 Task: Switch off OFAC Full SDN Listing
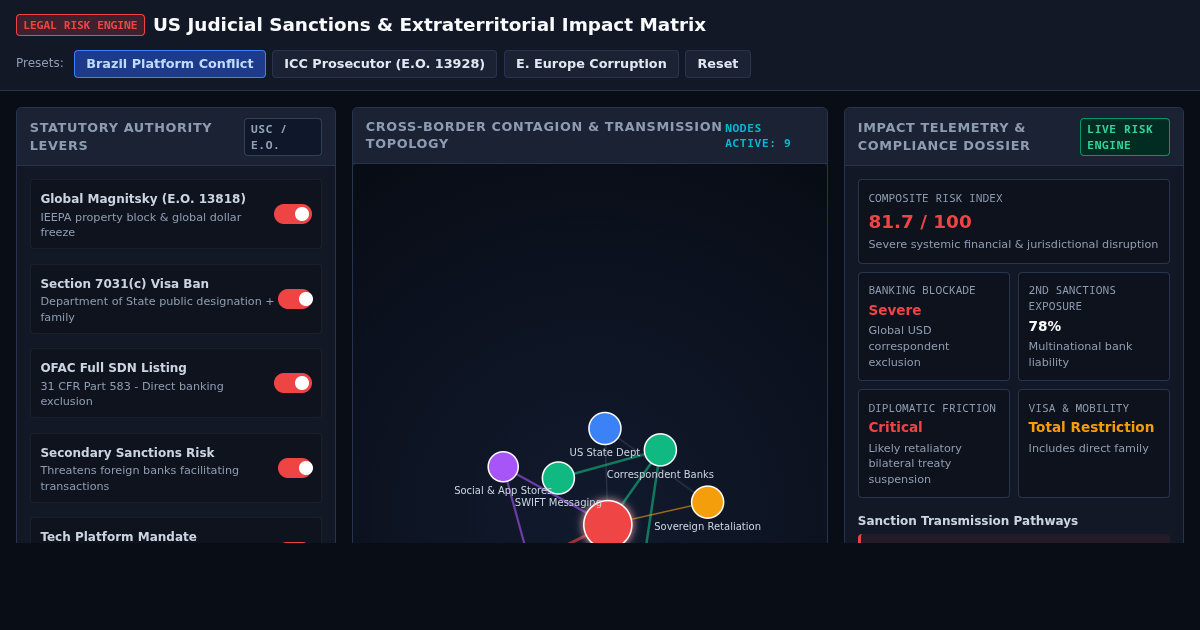tap(293, 383)
